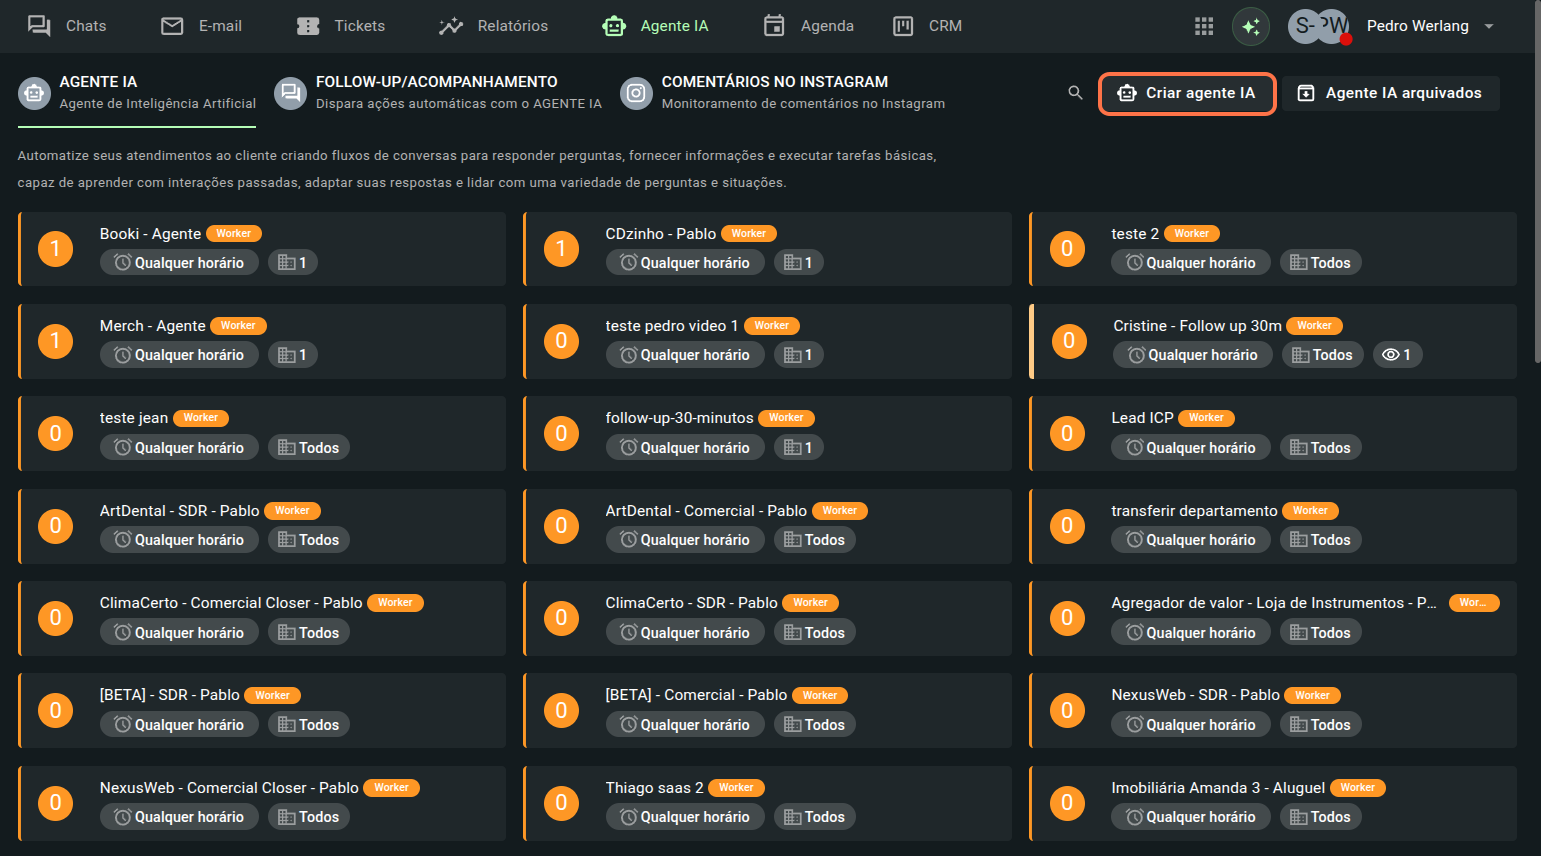
Task: Open Agente IA arquivados list
Action: [1391, 93]
